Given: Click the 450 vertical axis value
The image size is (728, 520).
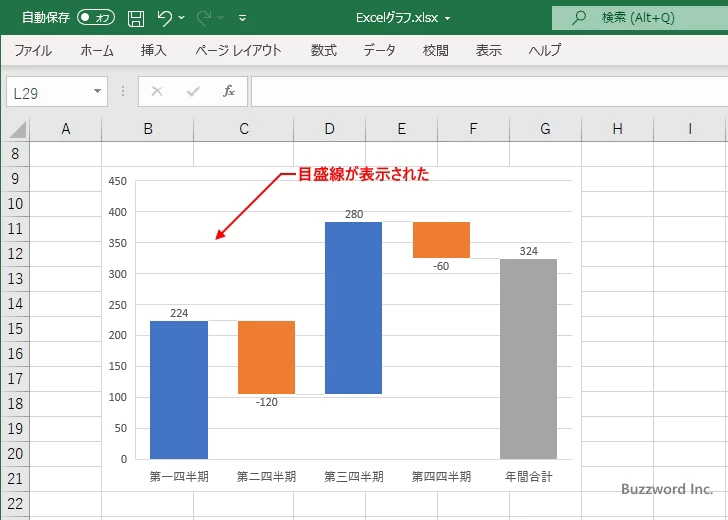Looking at the screenshot, I should 117,181.
